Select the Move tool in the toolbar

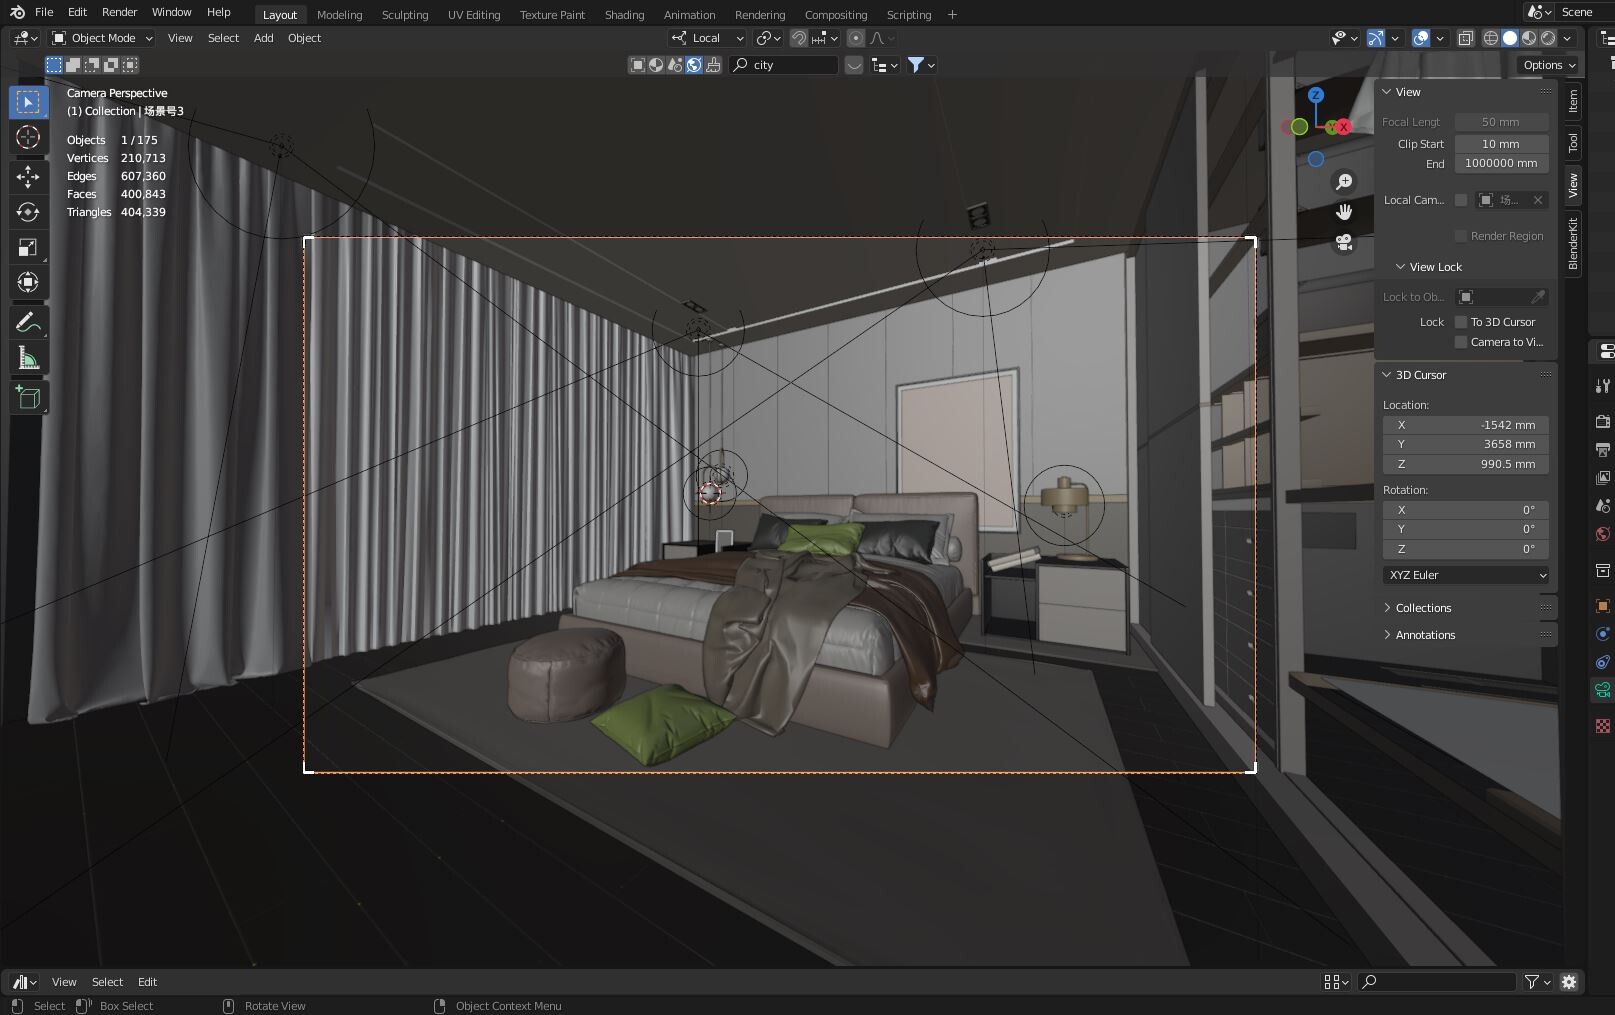click(28, 176)
